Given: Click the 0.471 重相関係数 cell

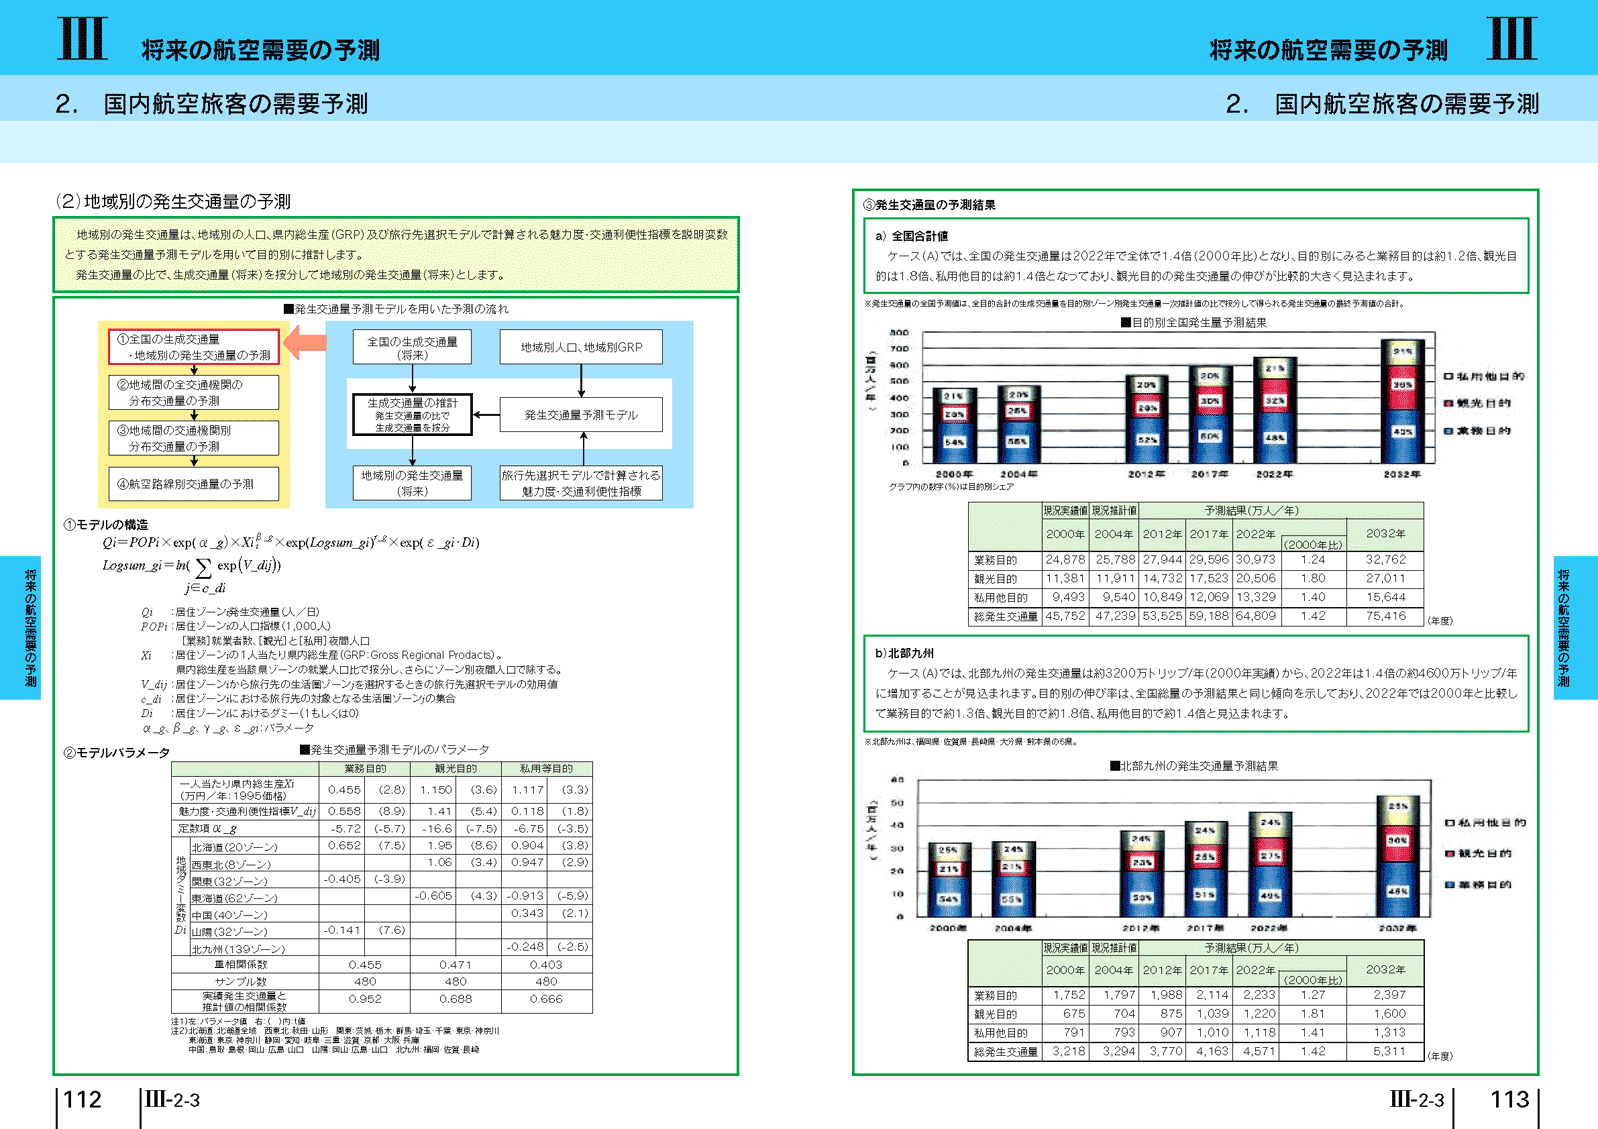Looking at the screenshot, I should coord(455,965).
